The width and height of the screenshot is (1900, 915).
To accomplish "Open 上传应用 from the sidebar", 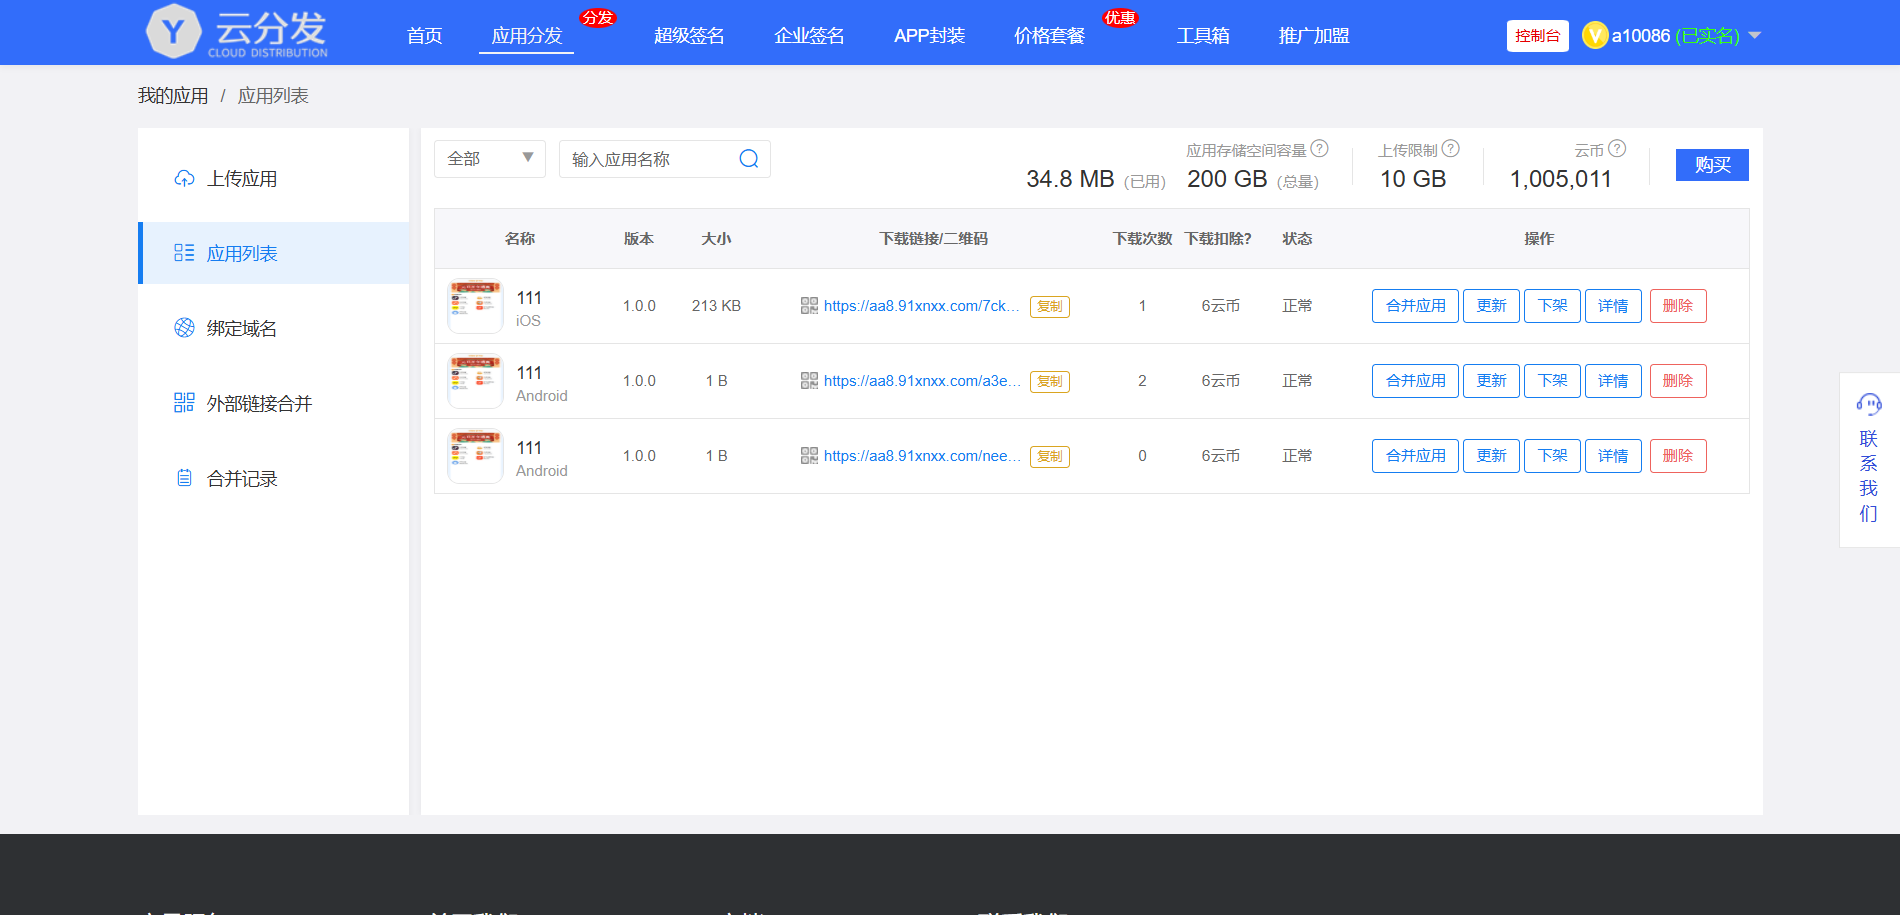I will point(241,179).
